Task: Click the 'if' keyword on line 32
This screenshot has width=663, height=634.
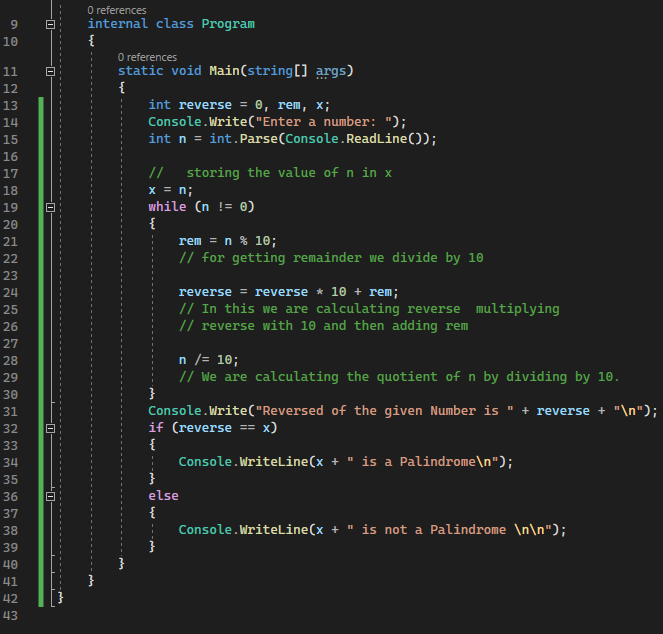Action: [x=156, y=428]
